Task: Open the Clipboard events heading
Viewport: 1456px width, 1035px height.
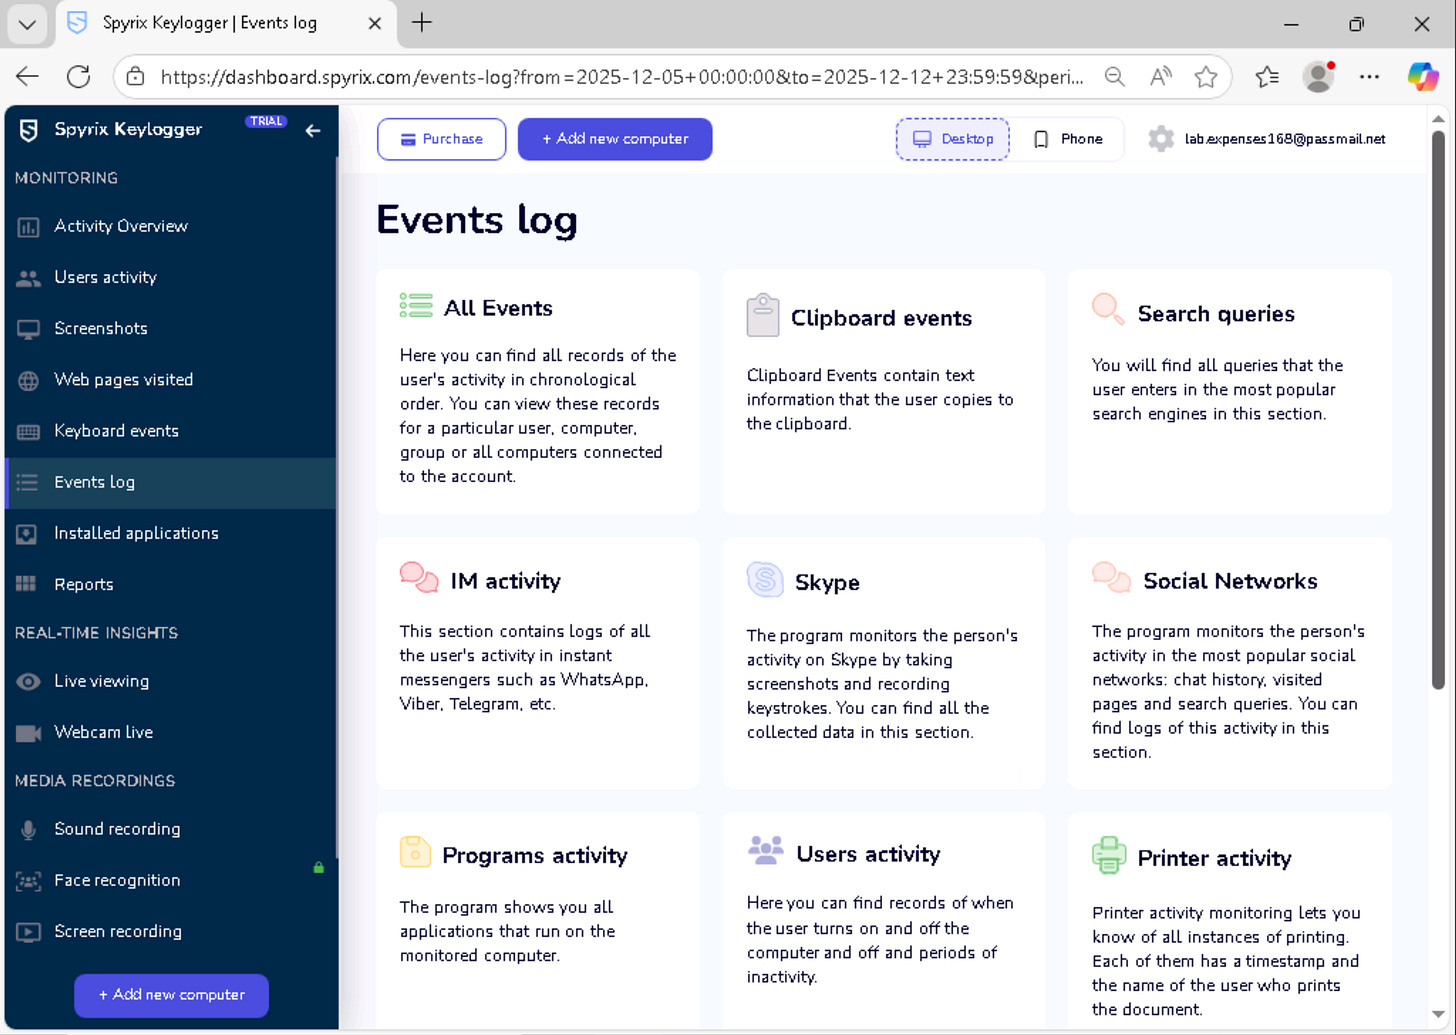Action: (x=881, y=318)
